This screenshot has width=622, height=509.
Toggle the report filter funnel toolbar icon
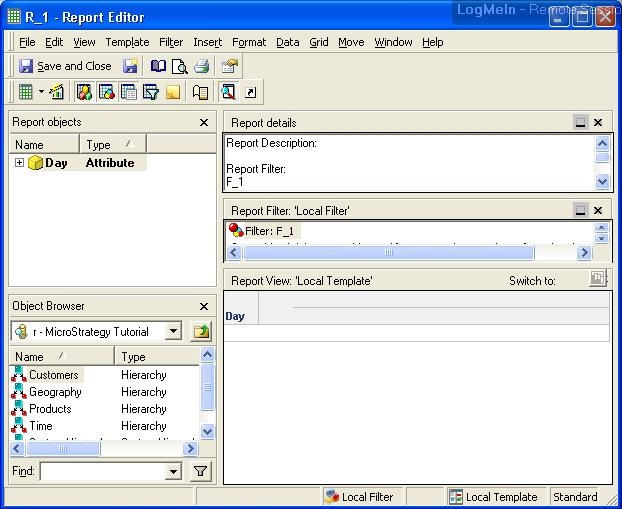point(151,92)
